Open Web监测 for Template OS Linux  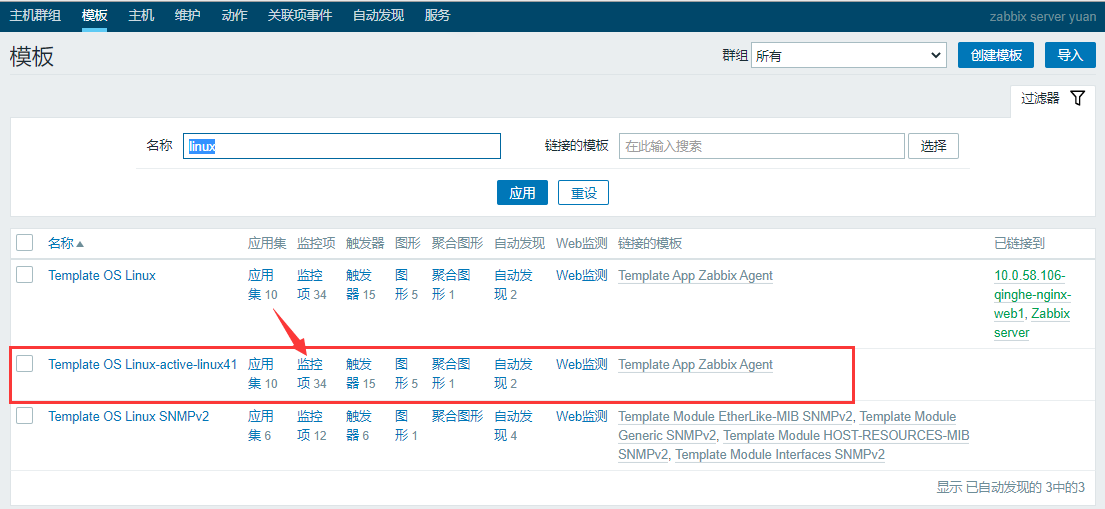pos(581,276)
